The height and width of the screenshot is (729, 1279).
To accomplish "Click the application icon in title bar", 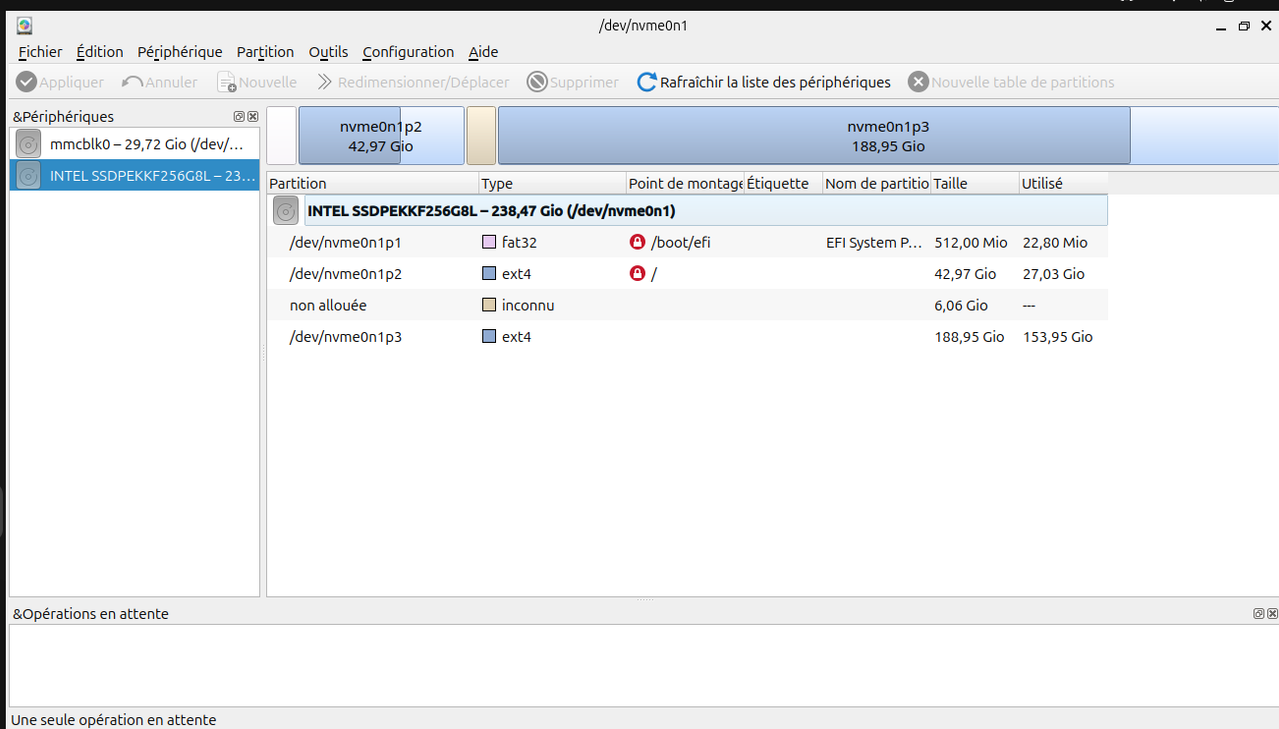I will (24, 26).
